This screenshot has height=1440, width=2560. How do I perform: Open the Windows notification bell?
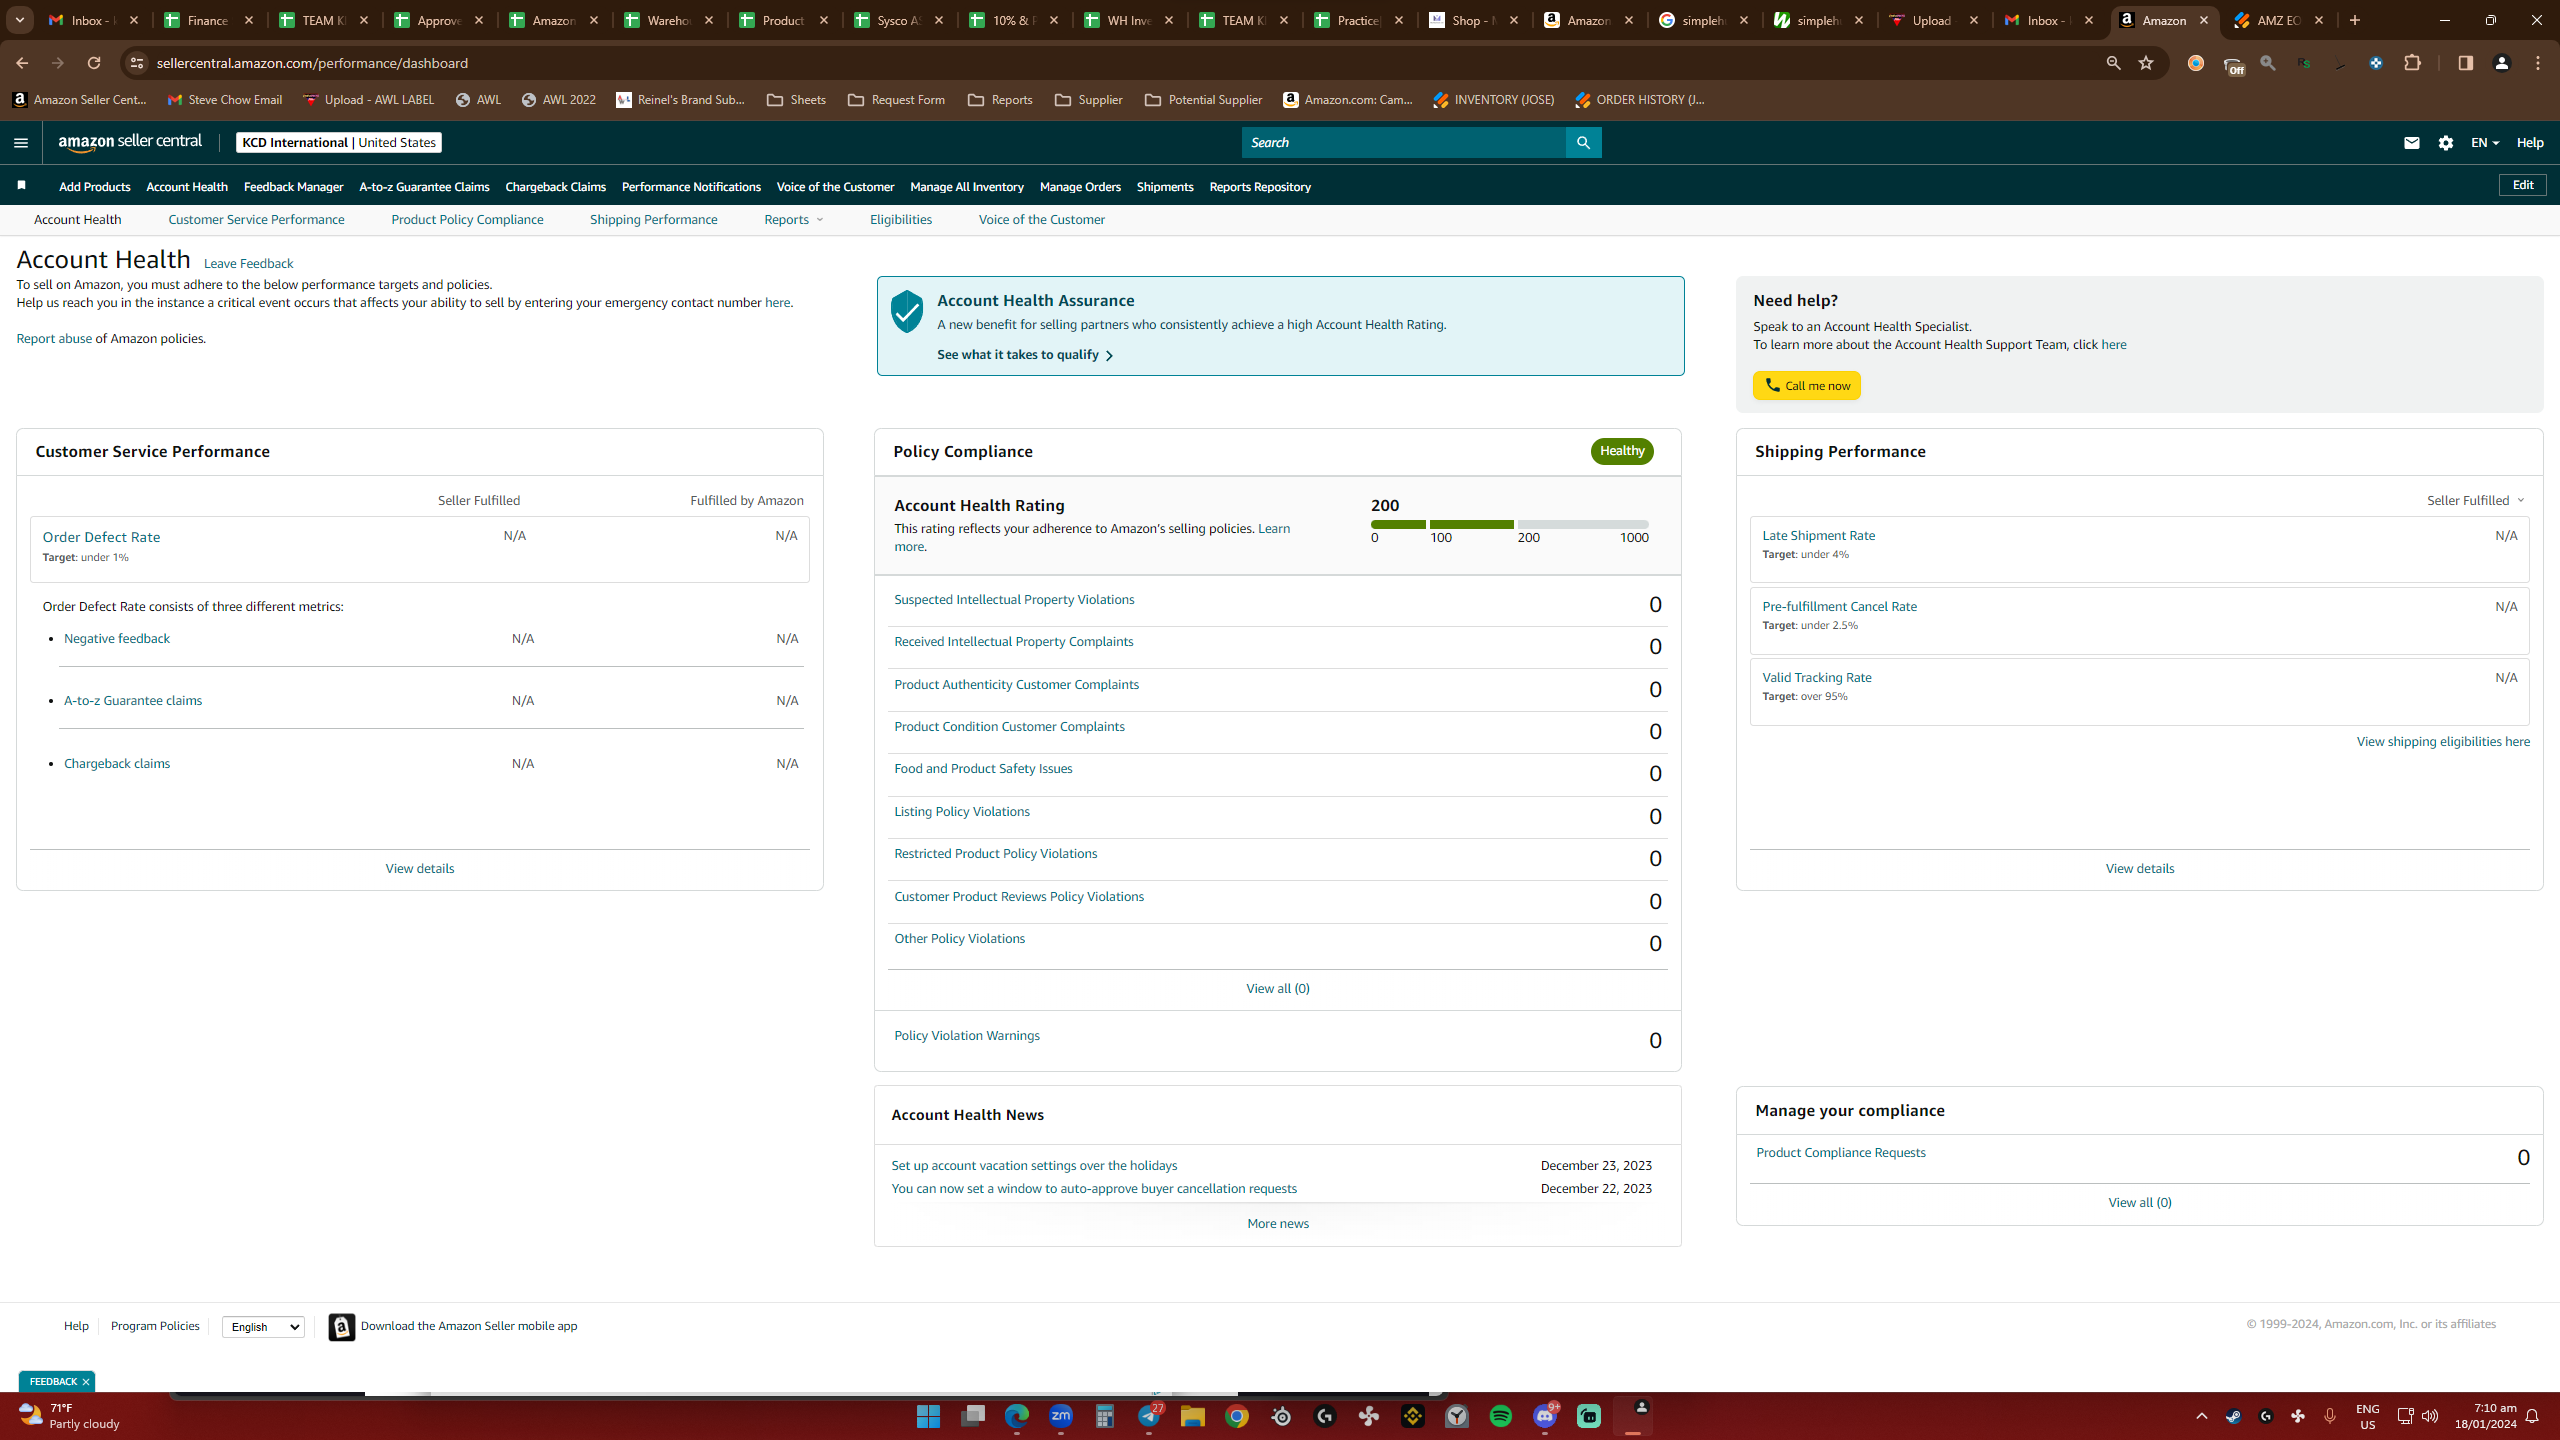click(2533, 1416)
